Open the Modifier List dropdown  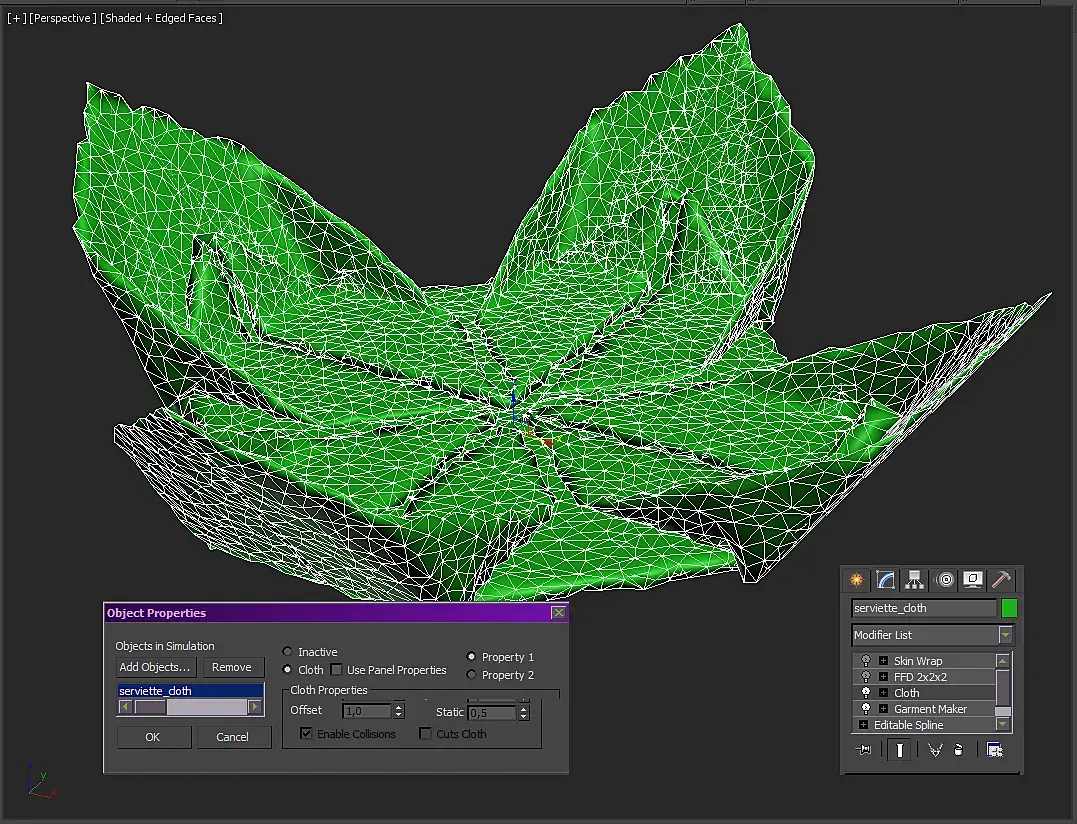pos(1005,635)
